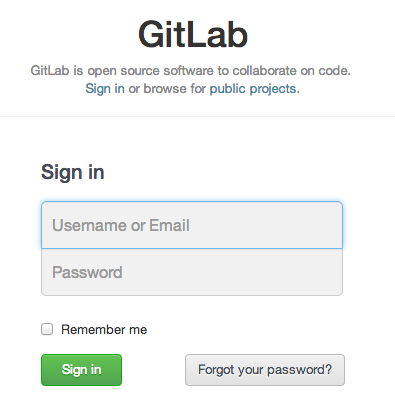The image size is (395, 400).
Task: Click the word 'Email' in placeholder
Action: click(x=169, y=225)
